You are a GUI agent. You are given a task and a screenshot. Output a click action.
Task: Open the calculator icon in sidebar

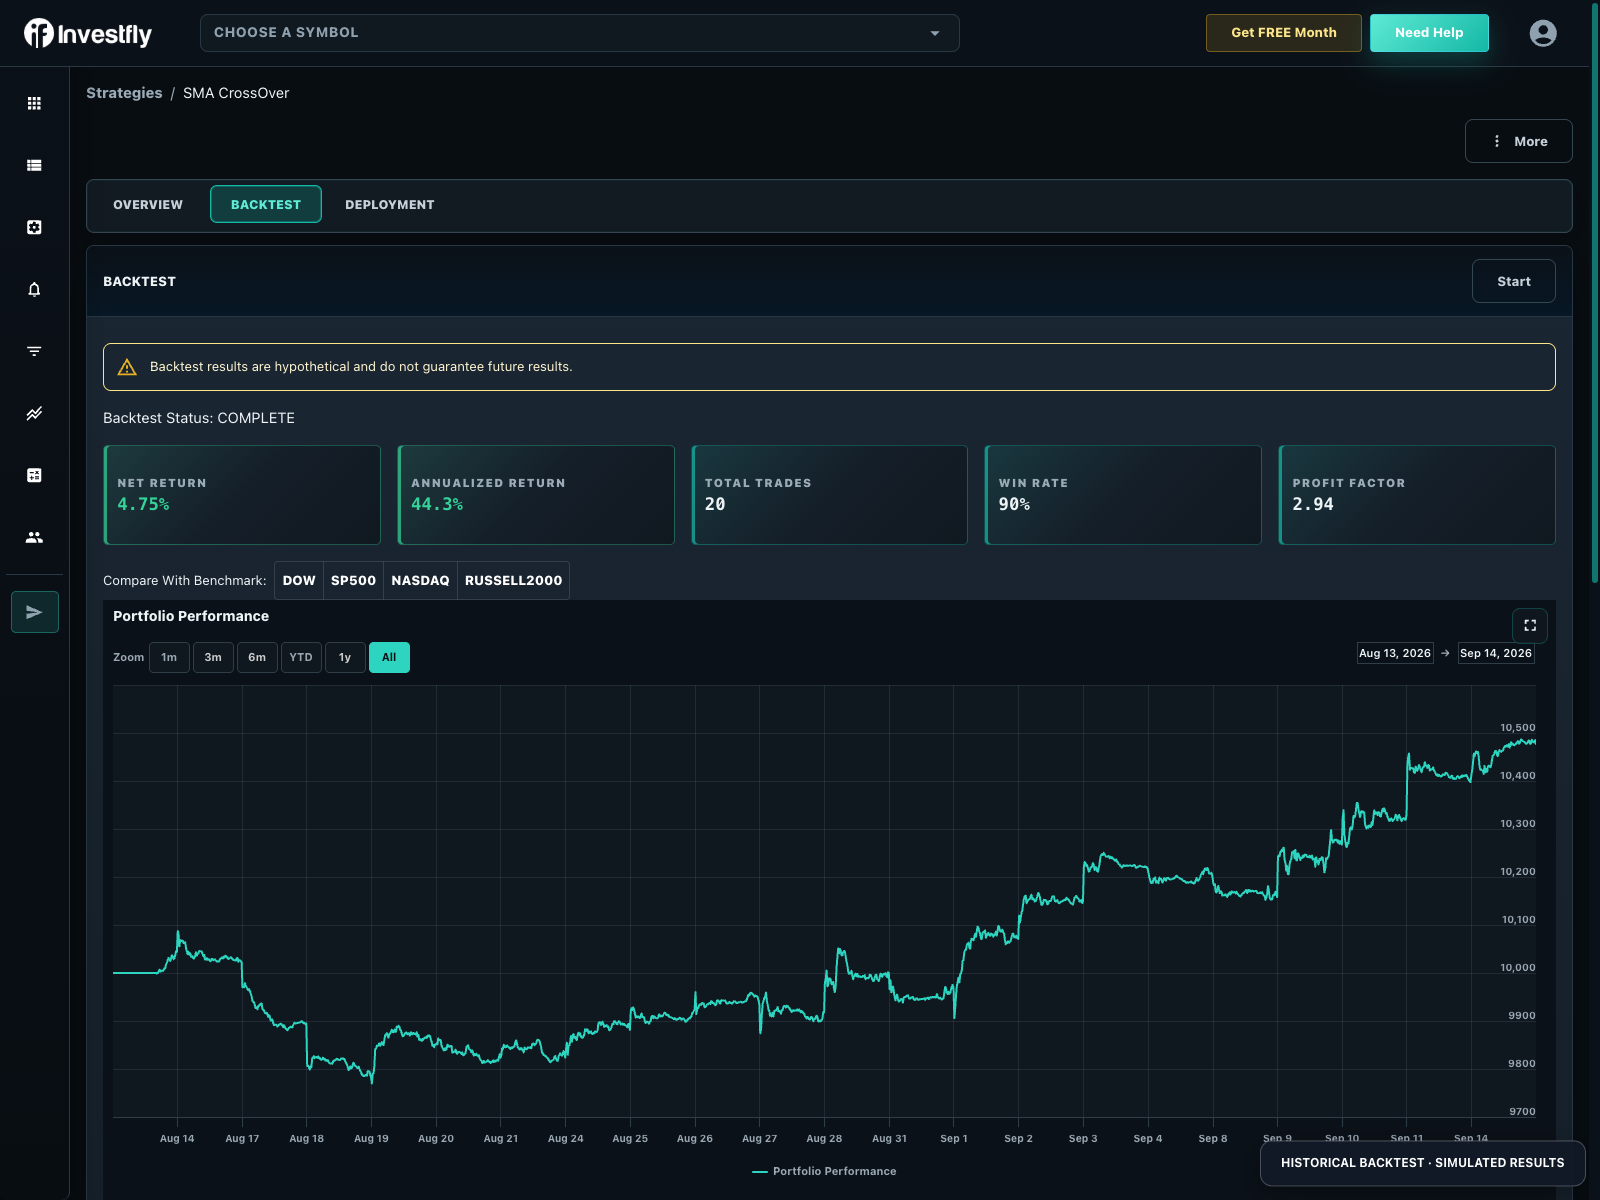coord(34,475)
